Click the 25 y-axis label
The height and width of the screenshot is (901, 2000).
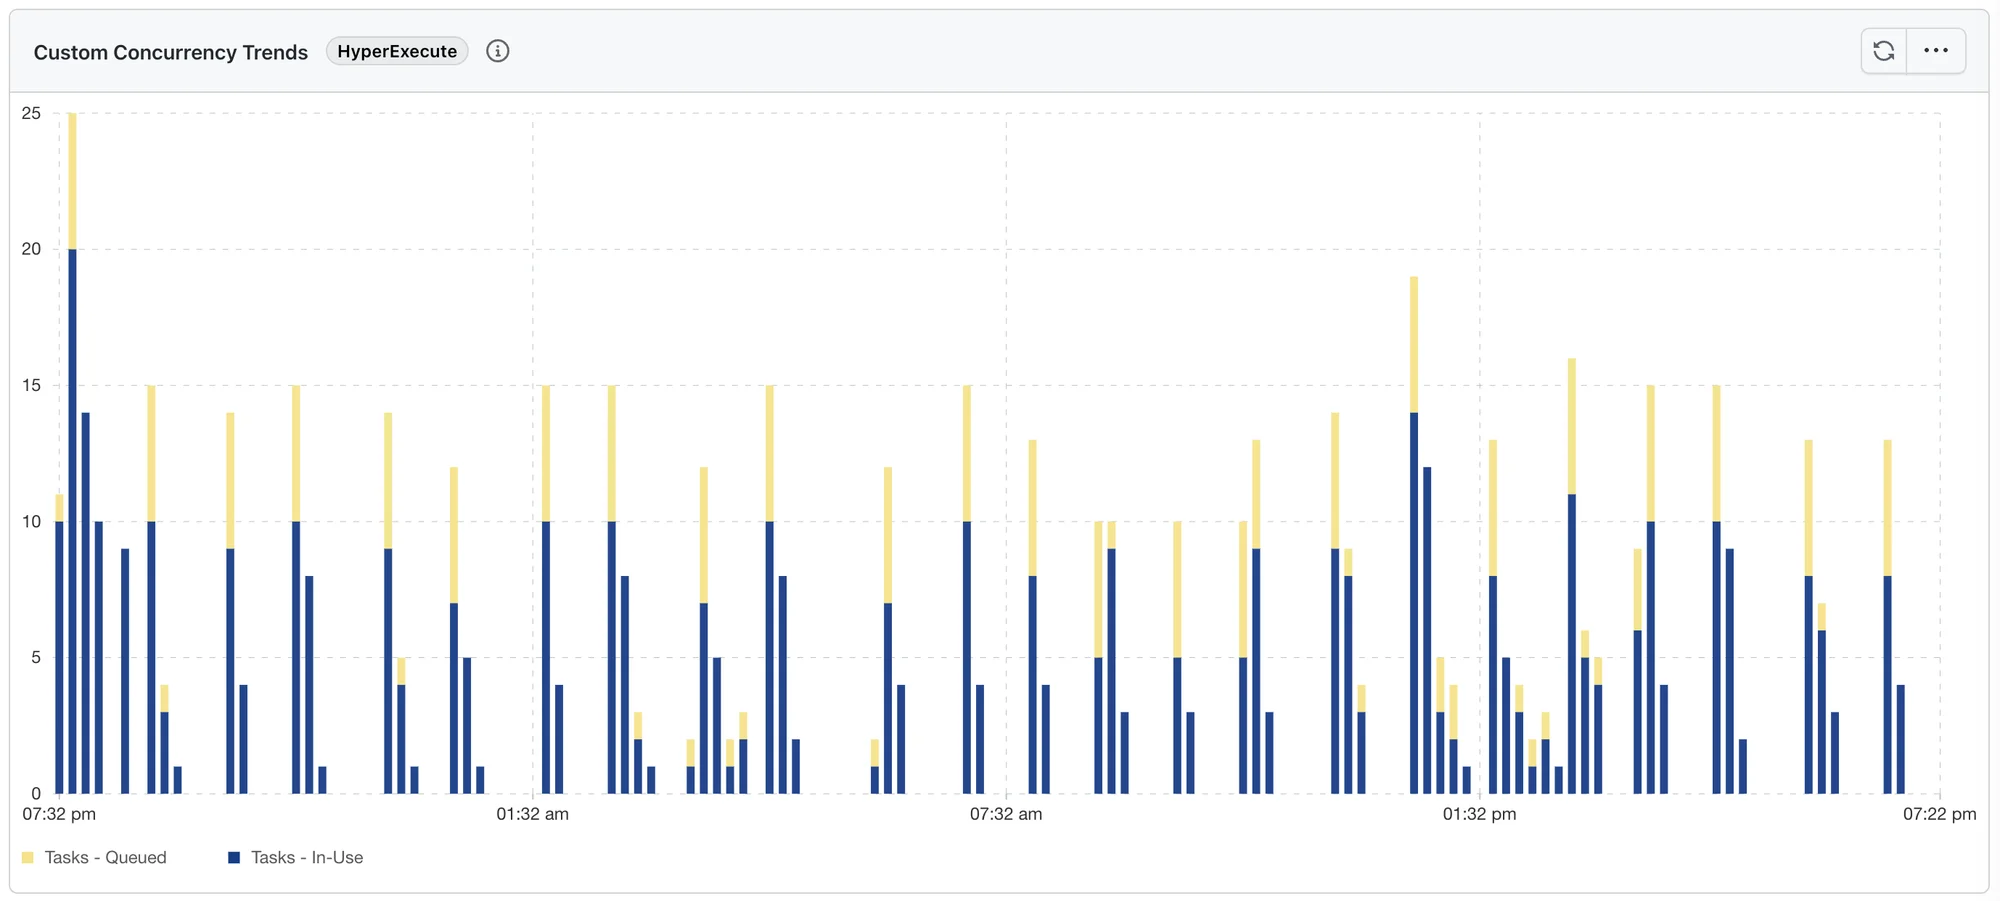click(x=31, y=113)
